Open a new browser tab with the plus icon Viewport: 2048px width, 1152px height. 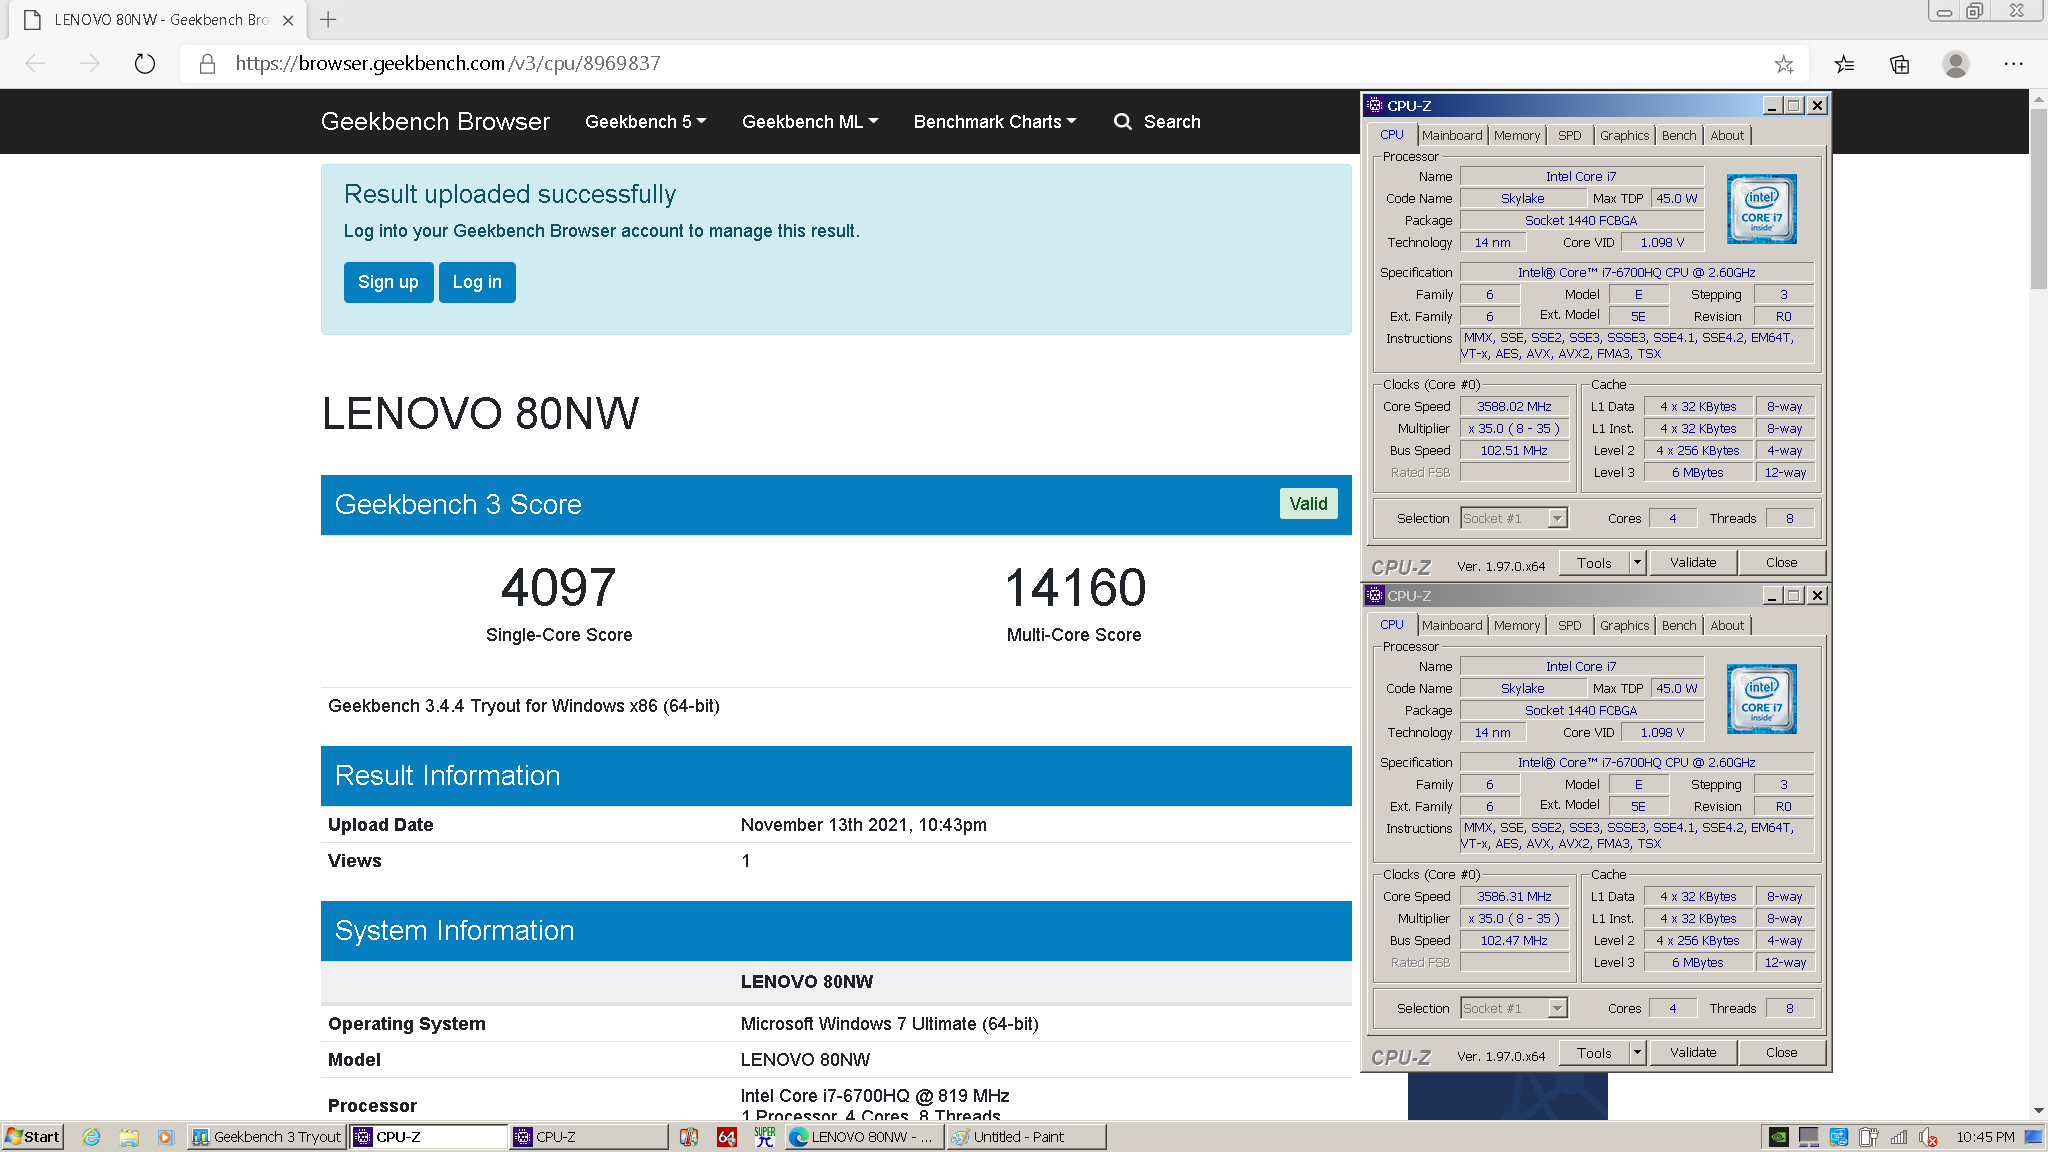tap(328, 19)
